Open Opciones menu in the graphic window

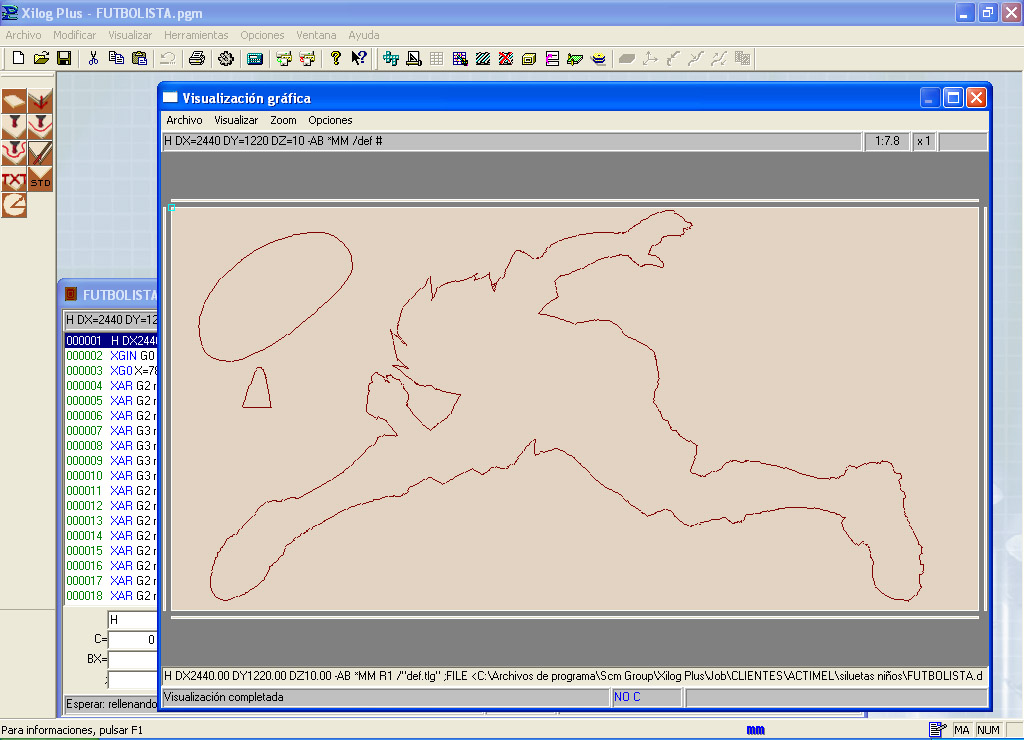(x=330, y=120)
